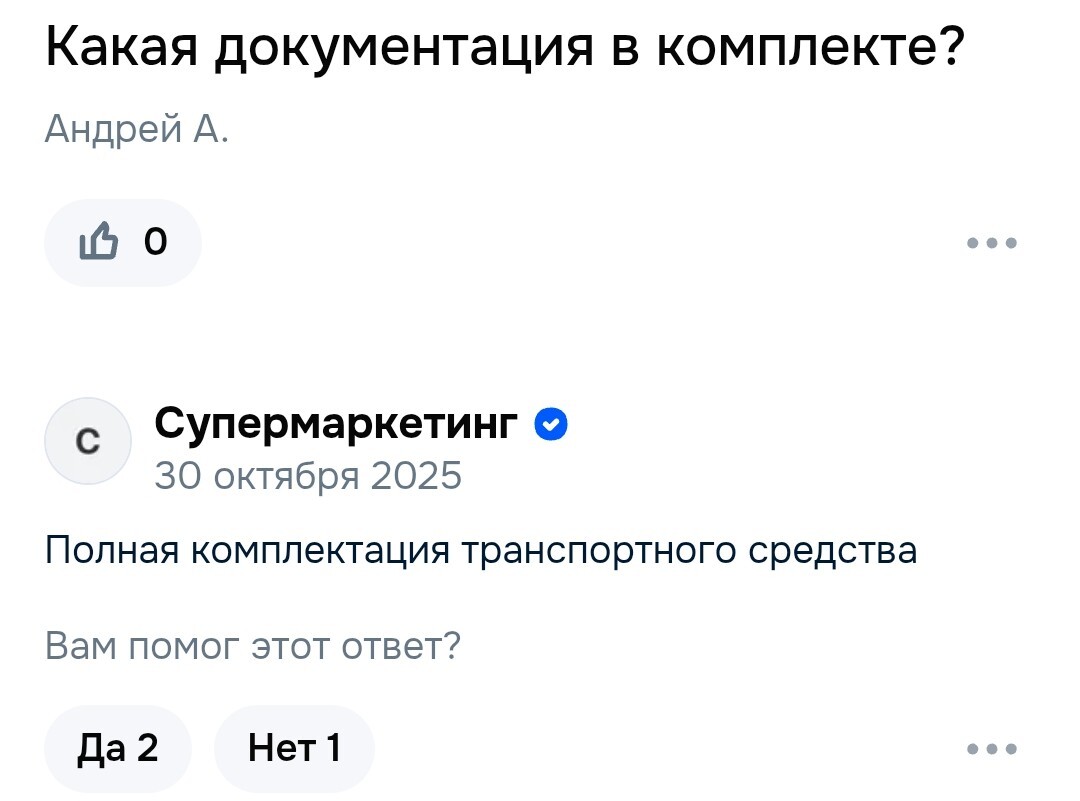
Task: Click the answer text "Полная комплектация транспортного средства"
Action: [480, 550]
